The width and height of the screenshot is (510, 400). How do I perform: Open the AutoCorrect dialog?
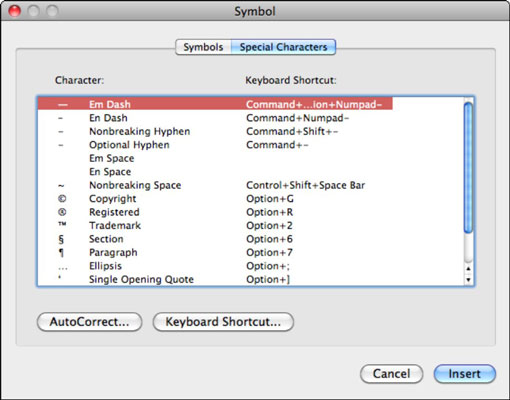pyautogui.click(x=89, y=322)
